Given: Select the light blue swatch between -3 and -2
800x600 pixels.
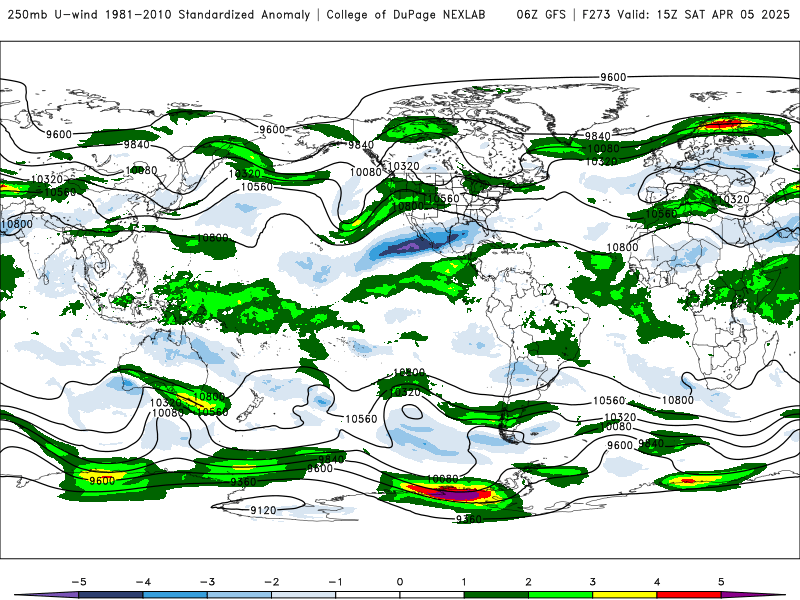Looking at the screenshot, I should 239,595.
